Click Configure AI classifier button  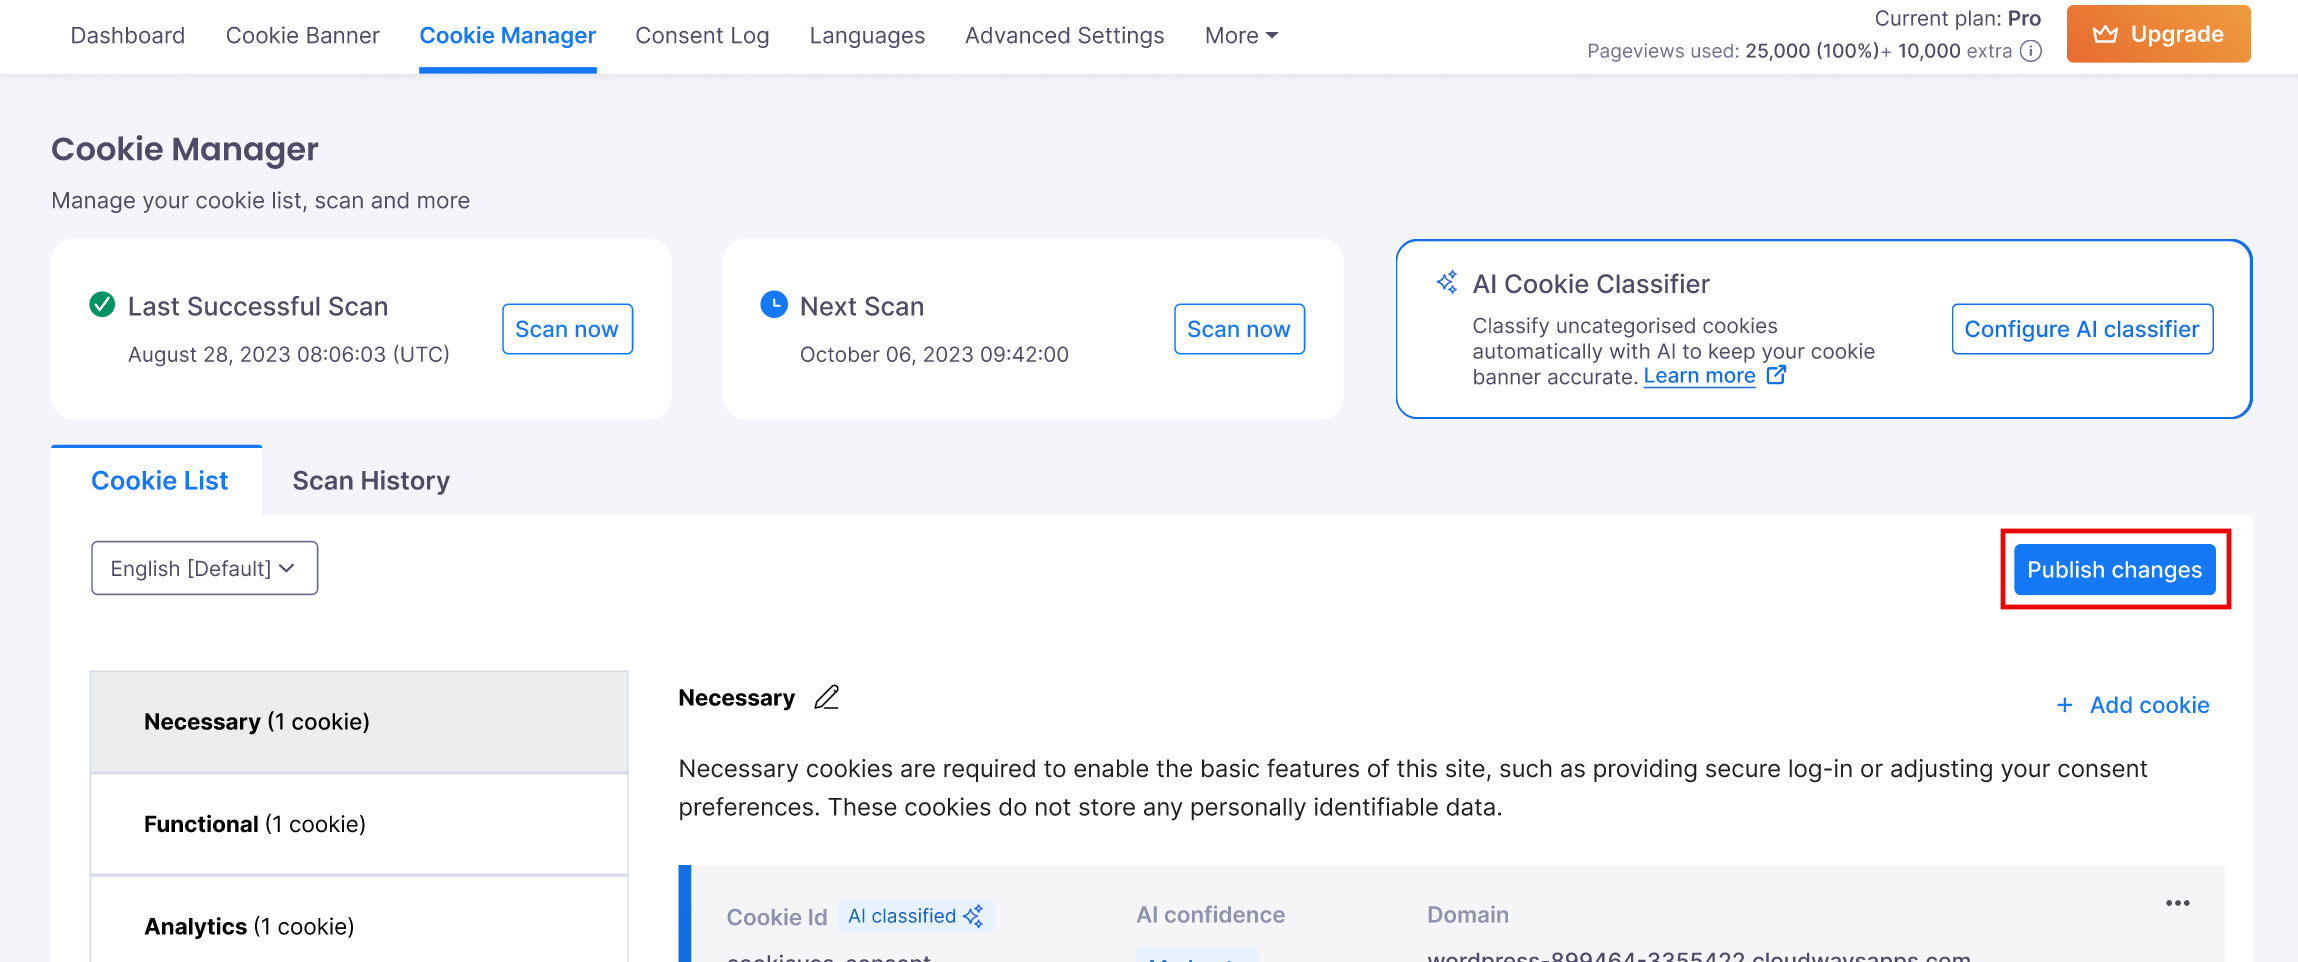pos(2082,329)
